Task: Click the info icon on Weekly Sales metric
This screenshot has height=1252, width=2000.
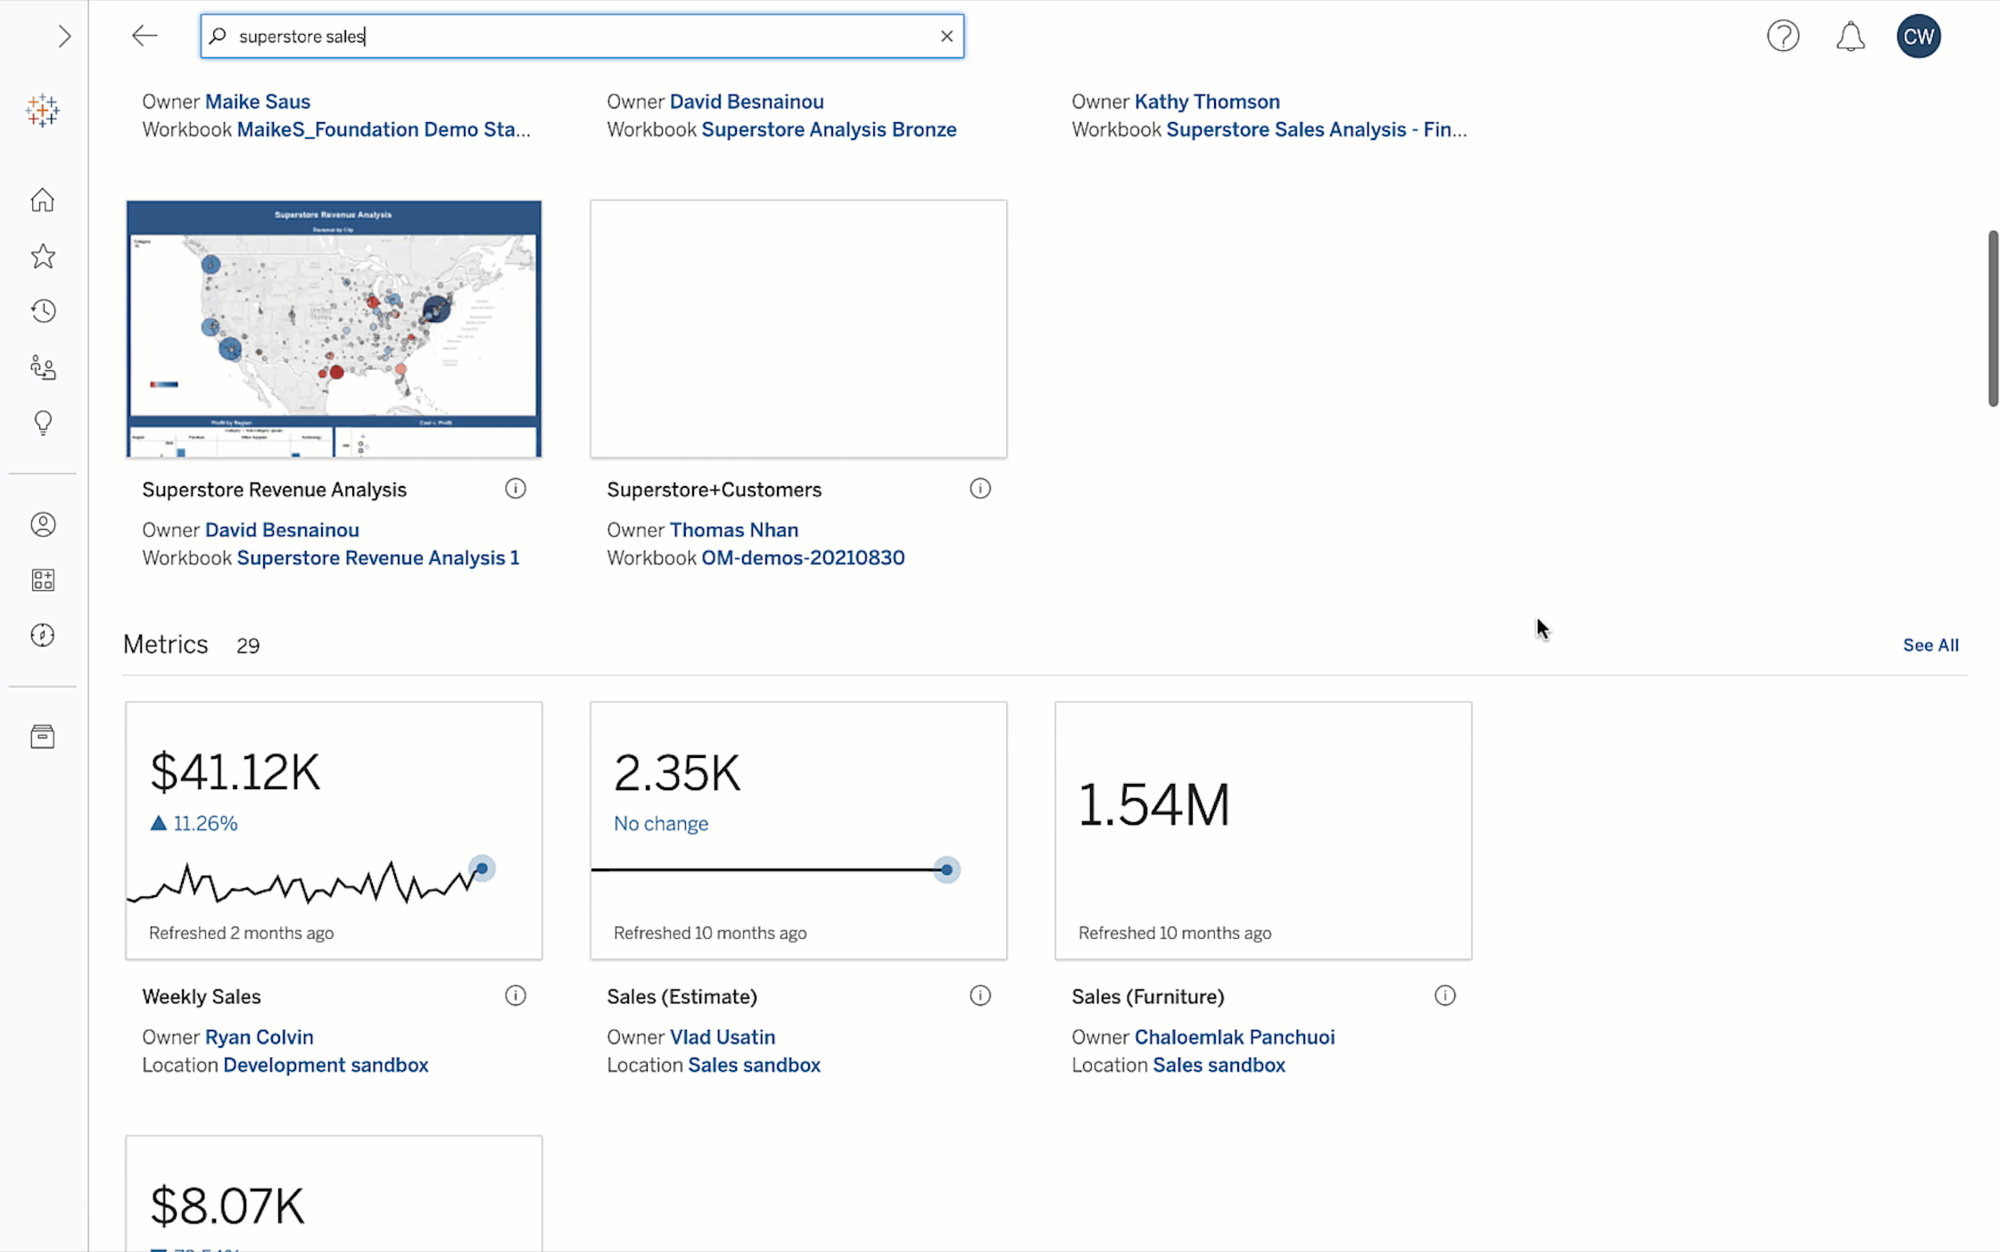Action: coord(515,995)
